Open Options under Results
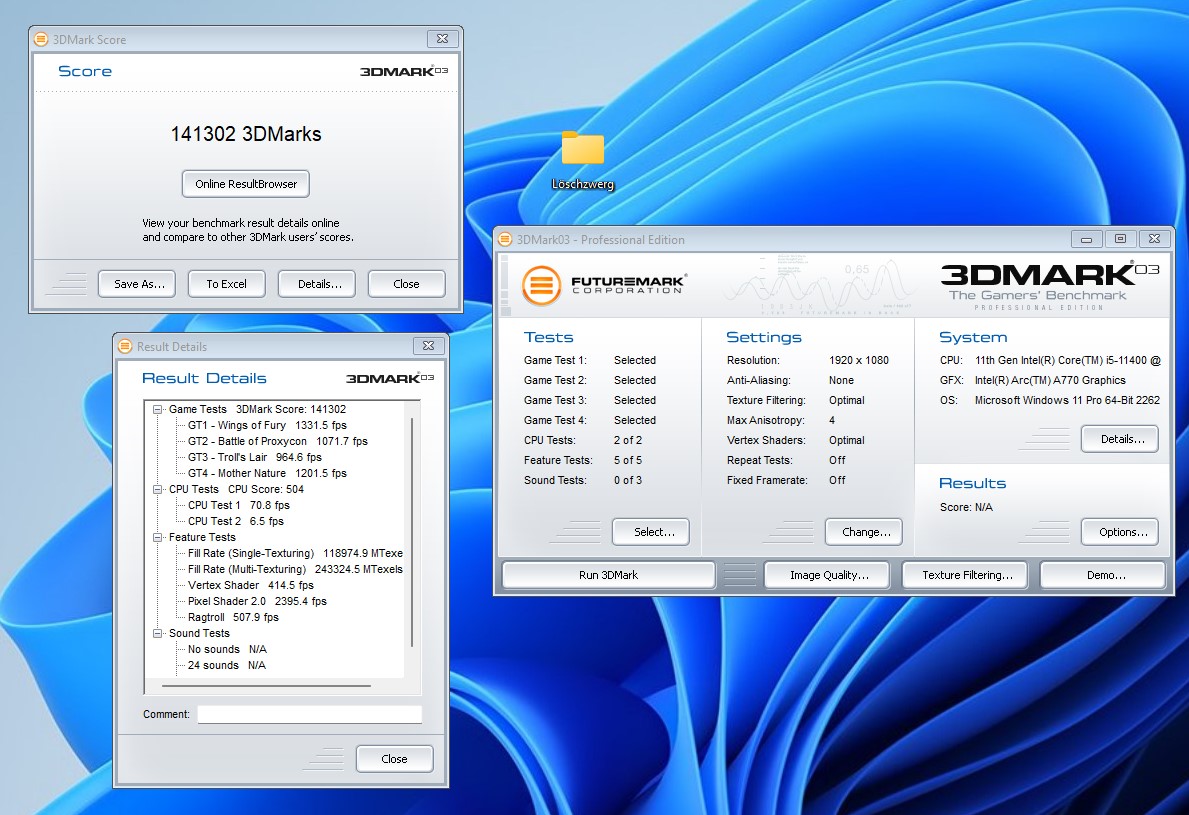Viewport: 1189px width, 815px height. tap(1120, 532)
